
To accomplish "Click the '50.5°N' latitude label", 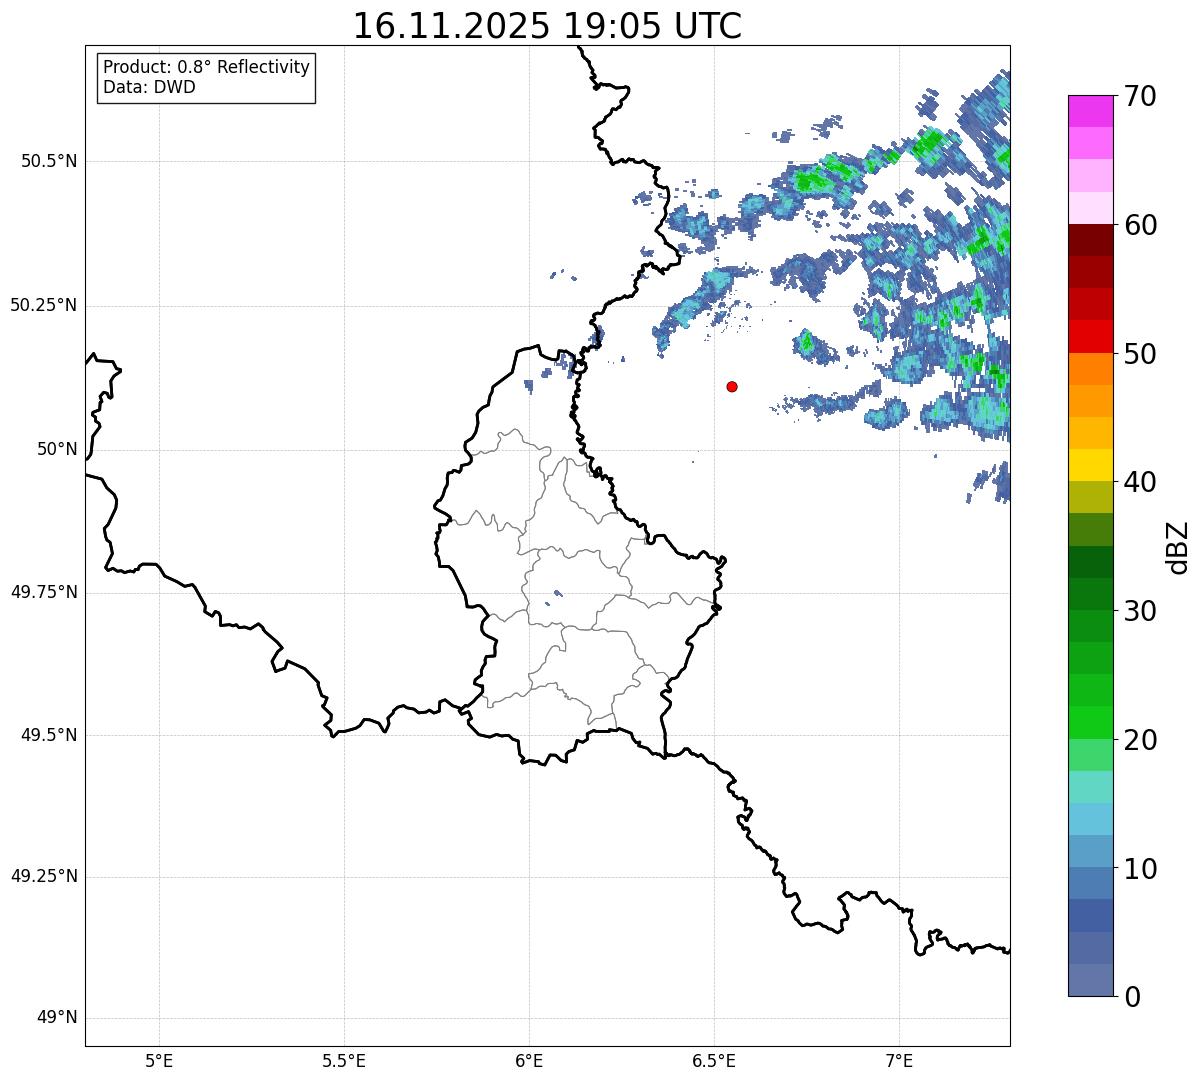I will [x=49, y=161].
